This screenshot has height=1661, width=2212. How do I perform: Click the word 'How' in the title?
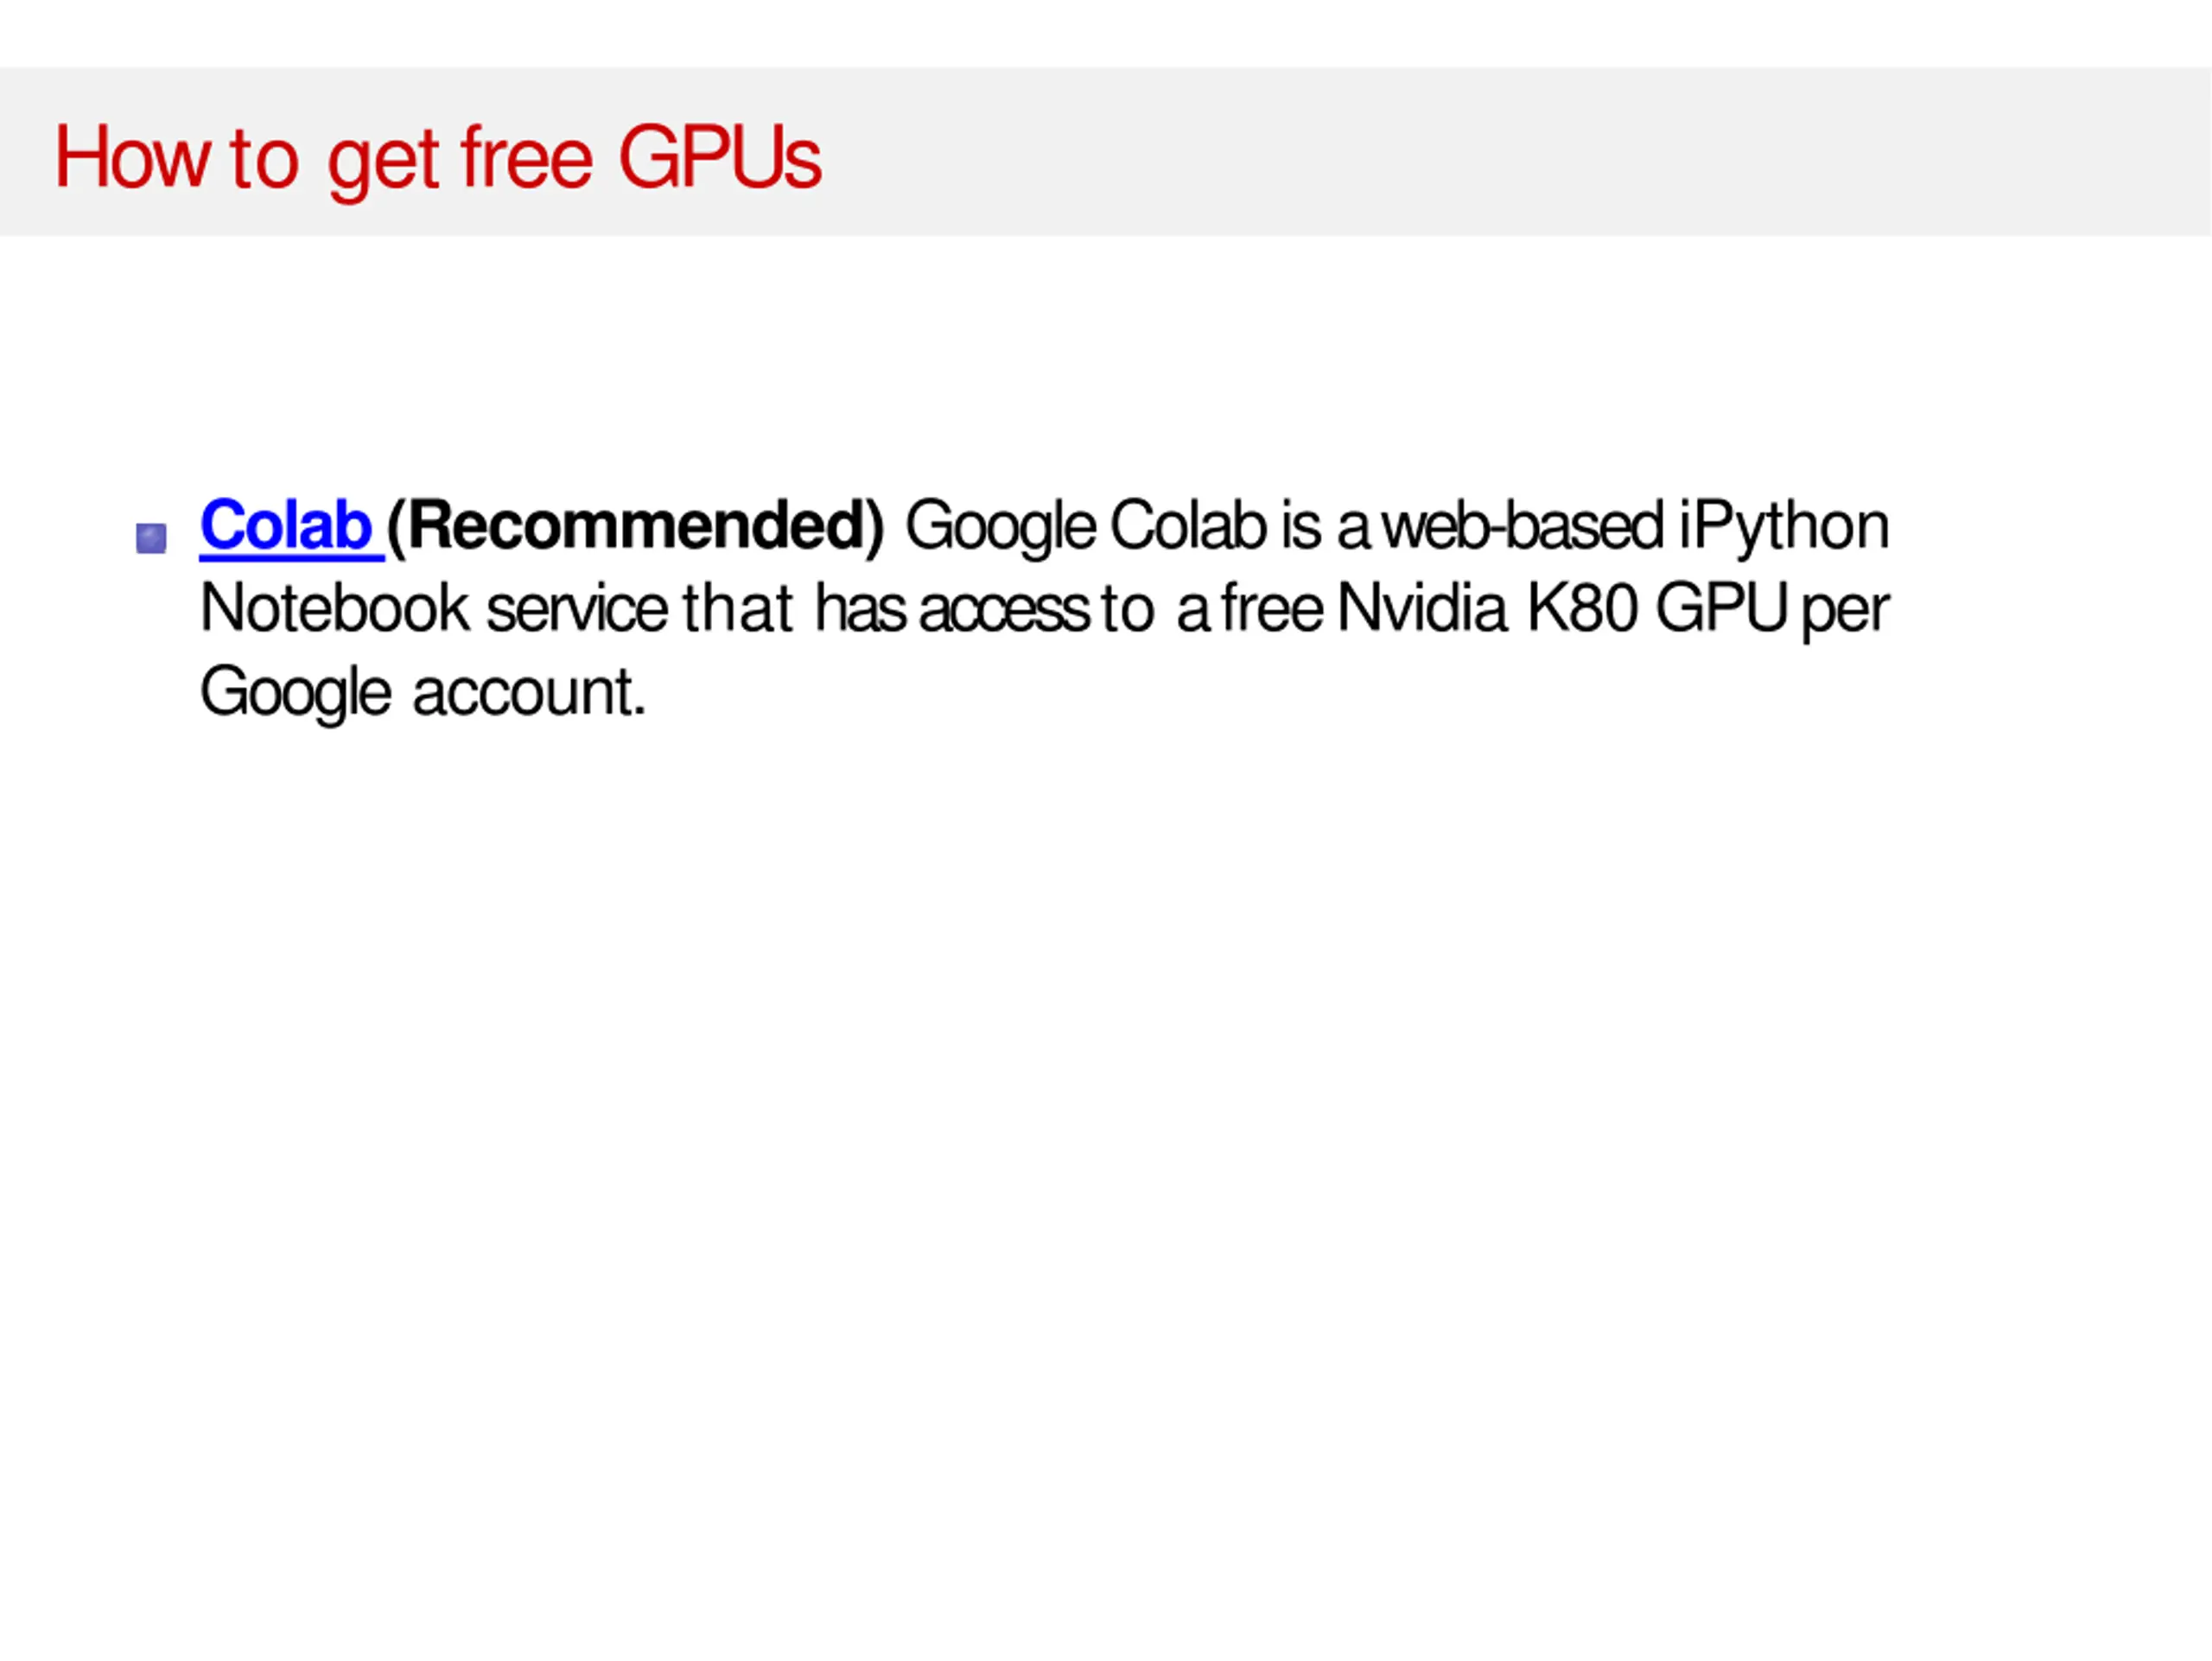click(131, 158)
